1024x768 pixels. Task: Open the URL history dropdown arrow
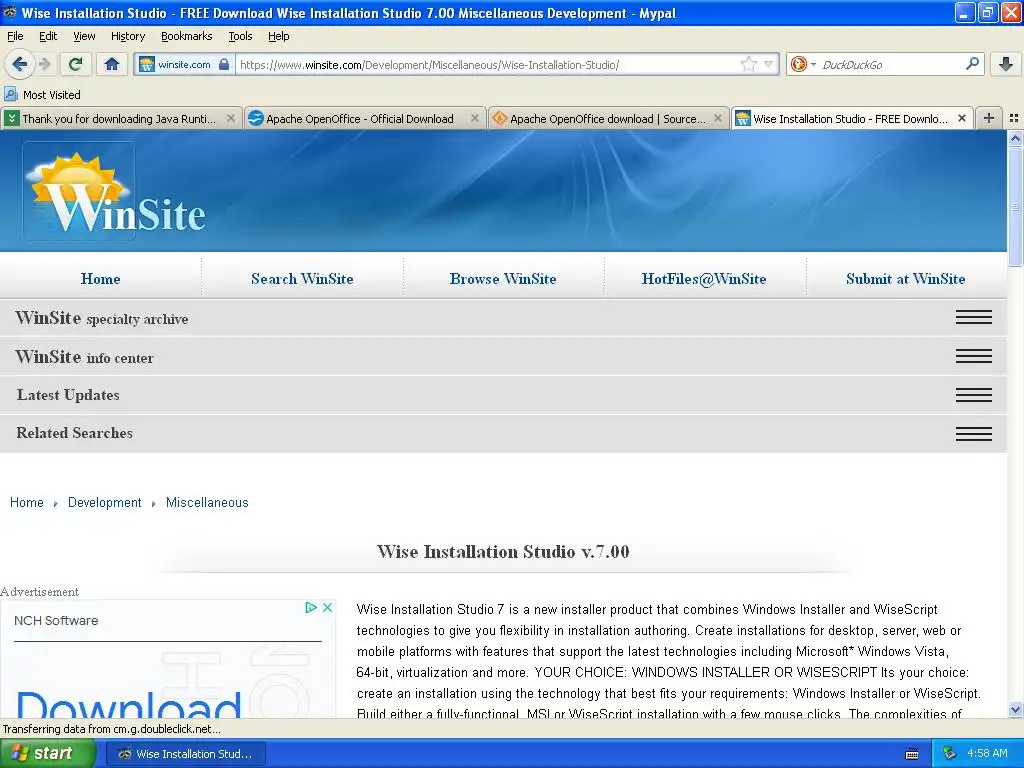click(769, 64)
